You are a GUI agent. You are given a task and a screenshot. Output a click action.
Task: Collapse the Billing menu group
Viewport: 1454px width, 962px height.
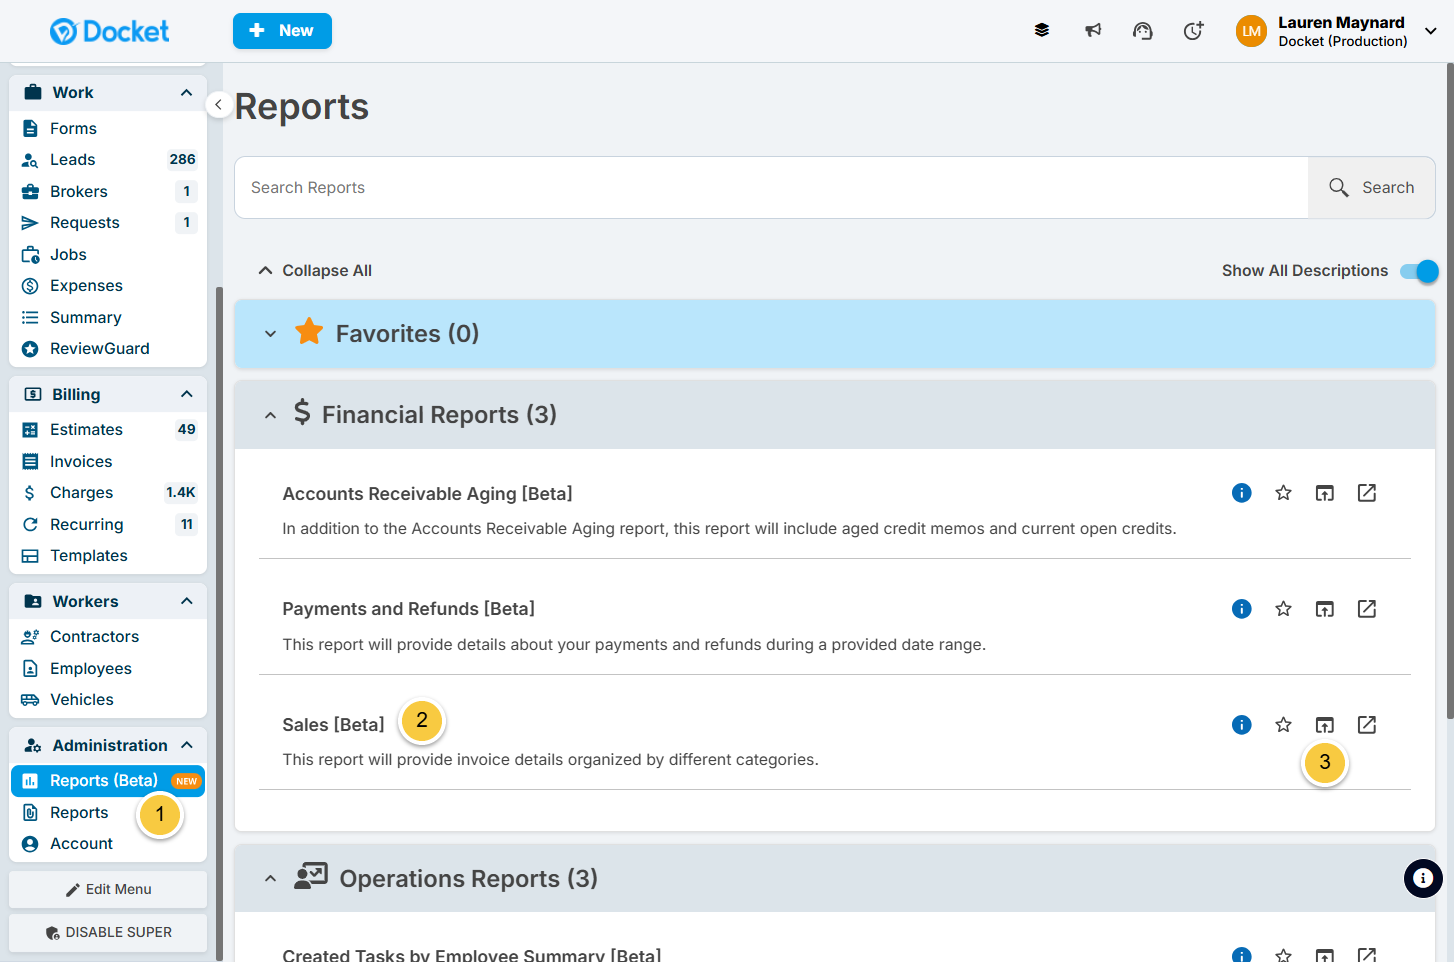tap(186, 394)
